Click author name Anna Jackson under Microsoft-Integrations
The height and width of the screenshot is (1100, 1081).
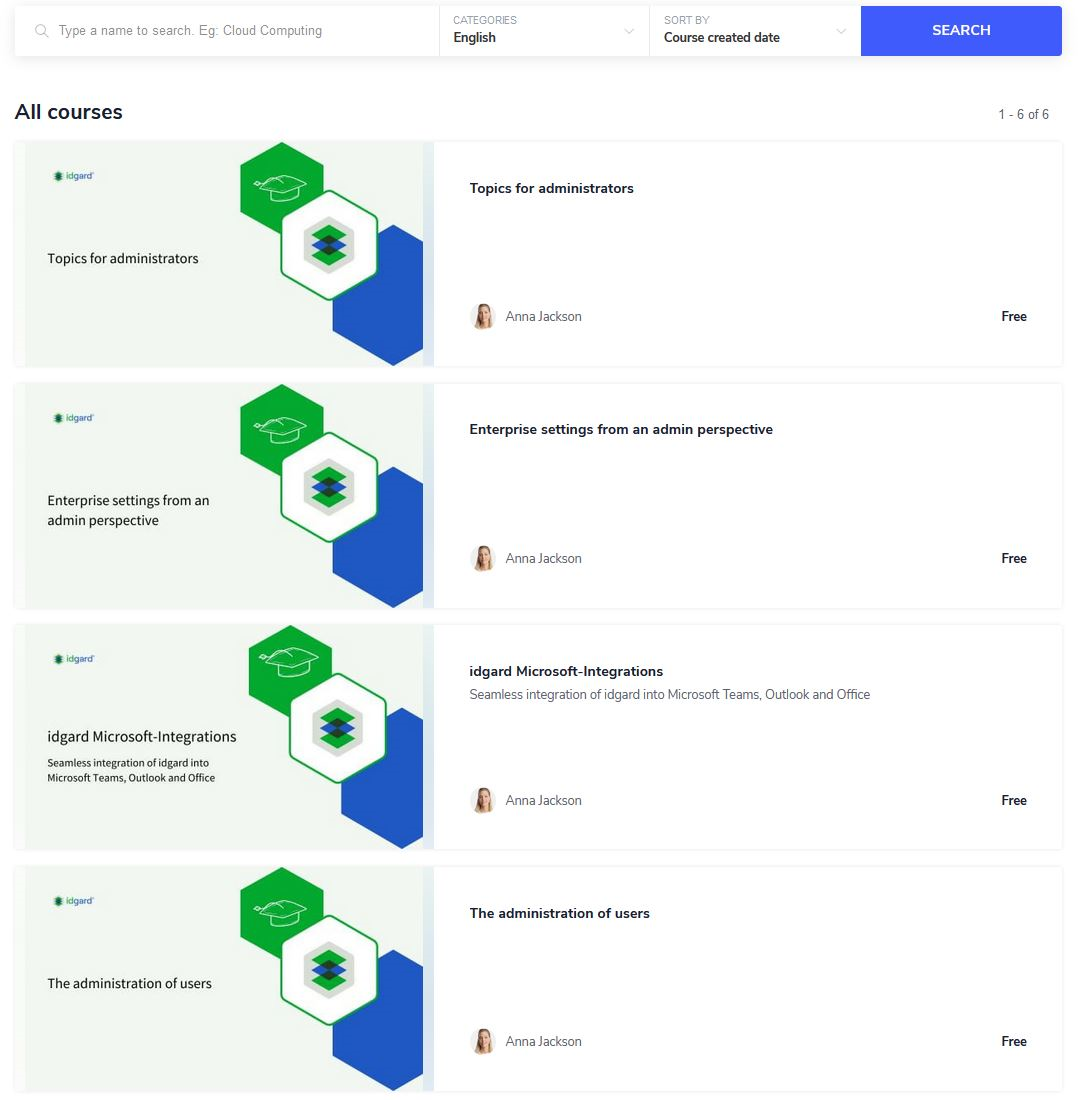pyautogui.click(x=544, y=800)
